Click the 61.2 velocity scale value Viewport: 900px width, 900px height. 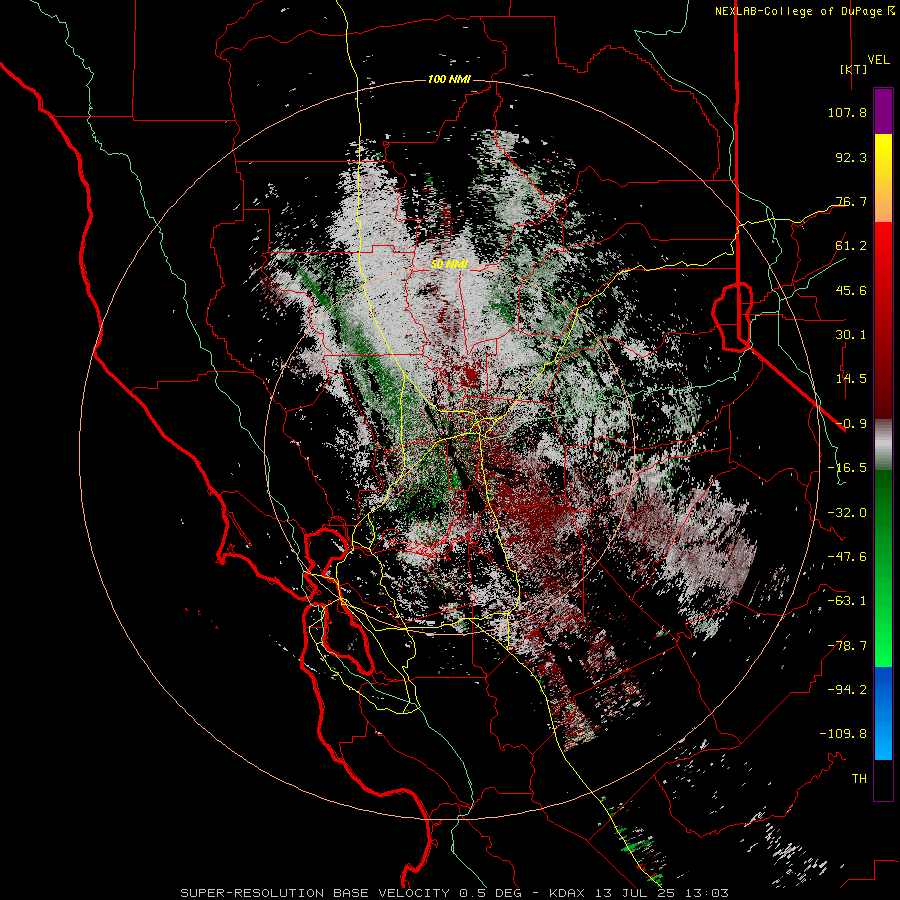[851, 246]
